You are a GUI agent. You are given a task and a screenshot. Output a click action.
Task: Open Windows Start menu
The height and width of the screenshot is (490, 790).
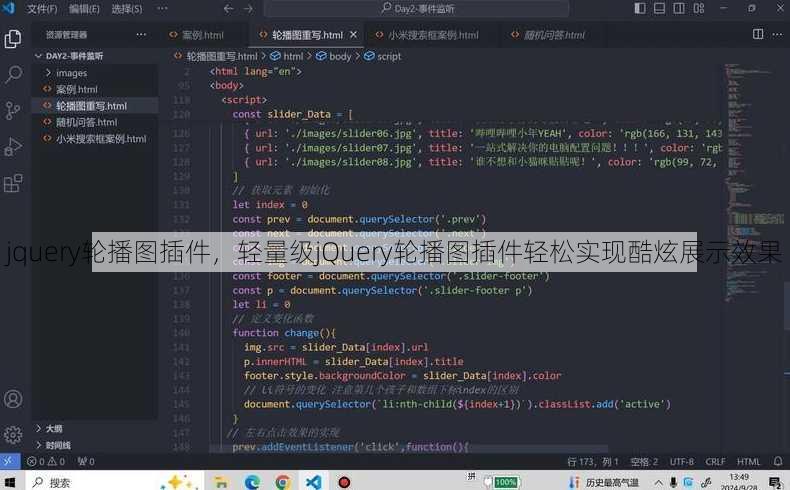[x=10, y=482]
